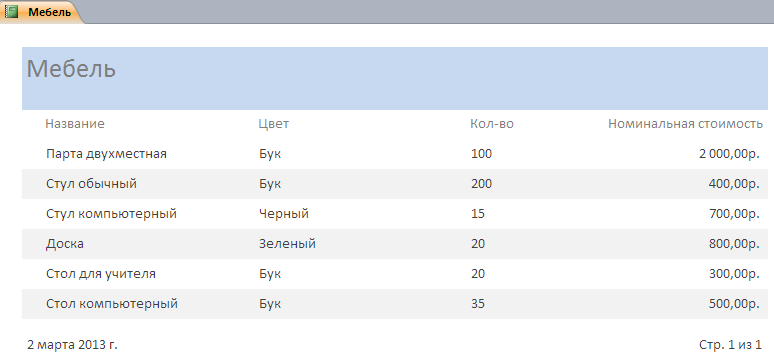The image size is (774, 364).
Task: Click the Цвет column header
Action: coord(273,123)
